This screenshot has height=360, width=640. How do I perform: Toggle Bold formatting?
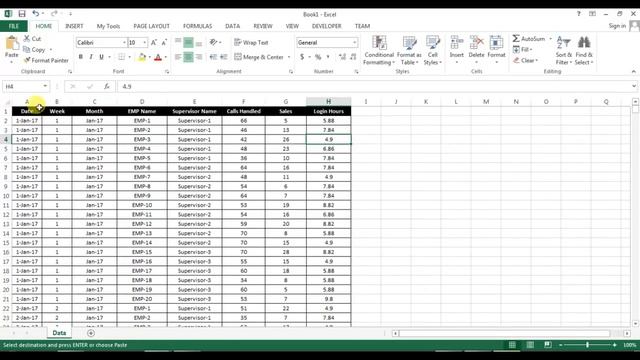(x=80, y=57)
